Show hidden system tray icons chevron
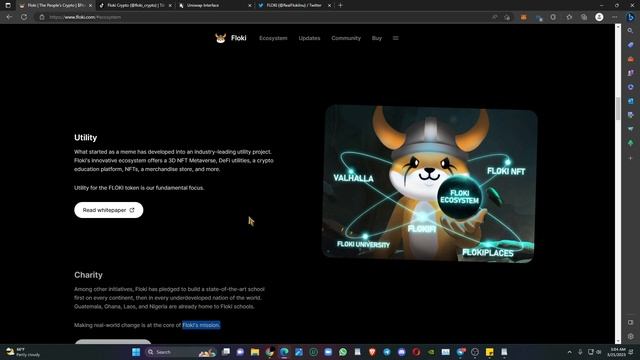 569,352
